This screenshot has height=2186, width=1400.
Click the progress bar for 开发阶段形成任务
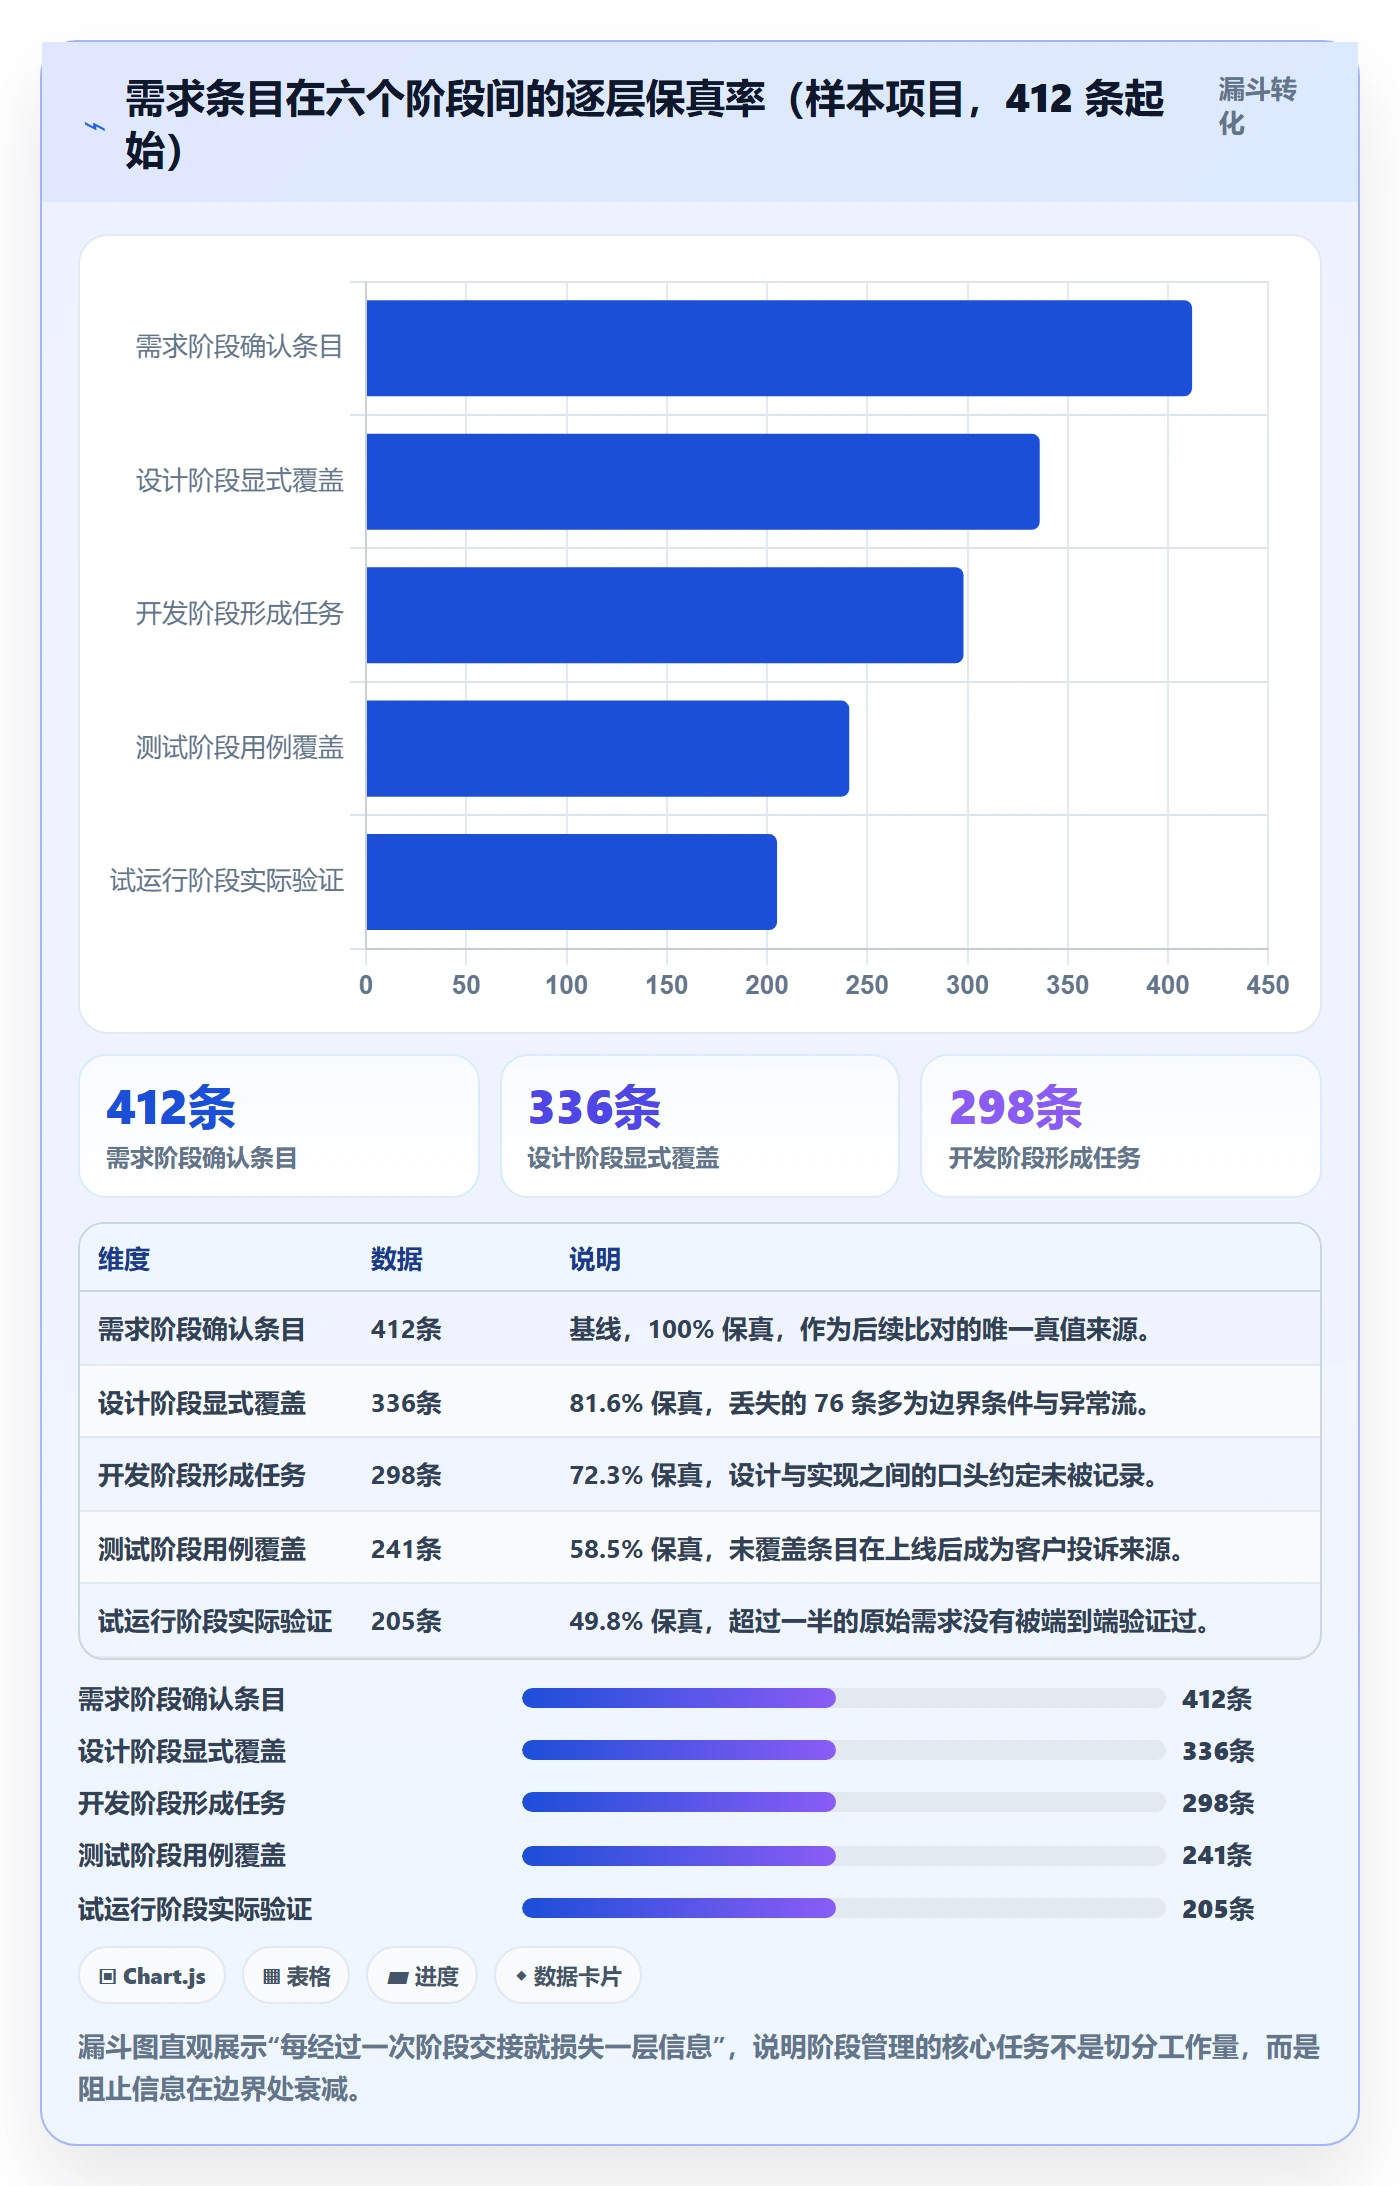[844, 1802]
